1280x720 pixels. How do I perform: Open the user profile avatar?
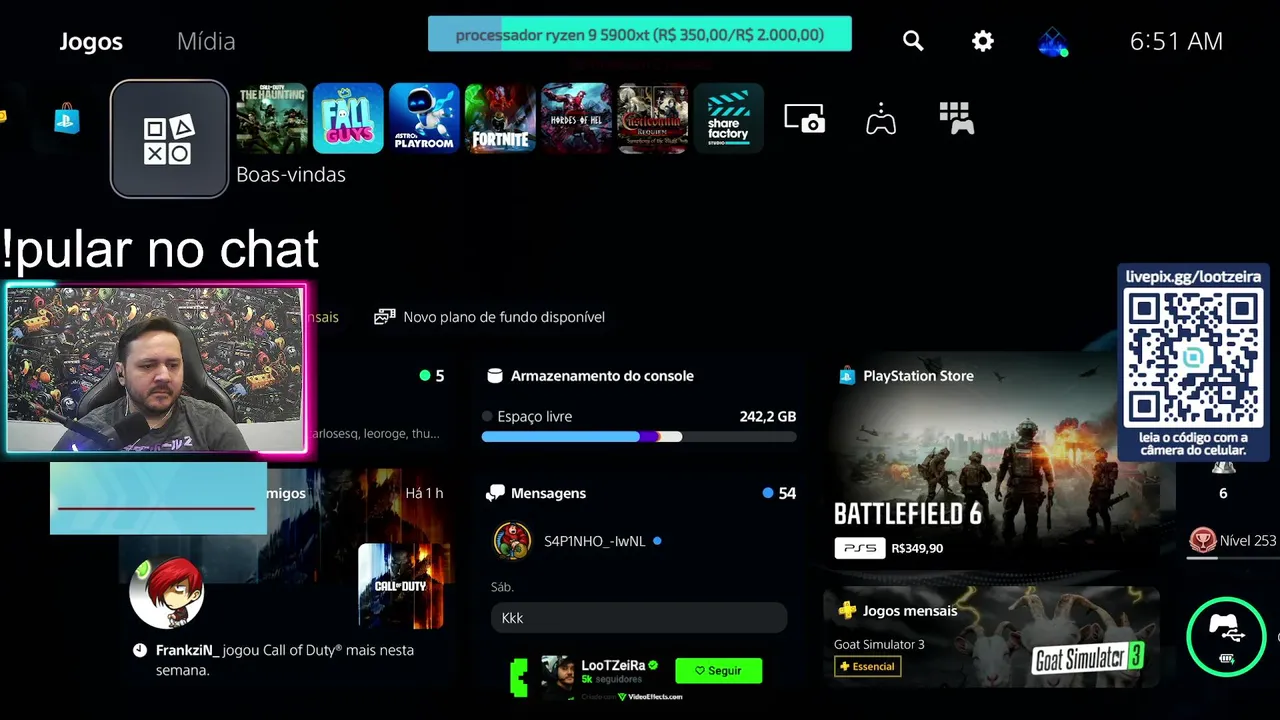click(x=1053, y=41)
